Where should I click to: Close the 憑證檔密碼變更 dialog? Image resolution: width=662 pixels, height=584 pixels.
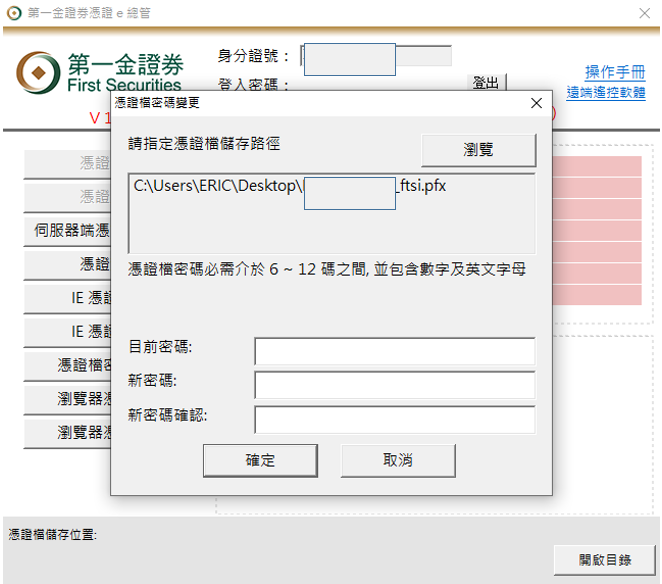[536, 103]
